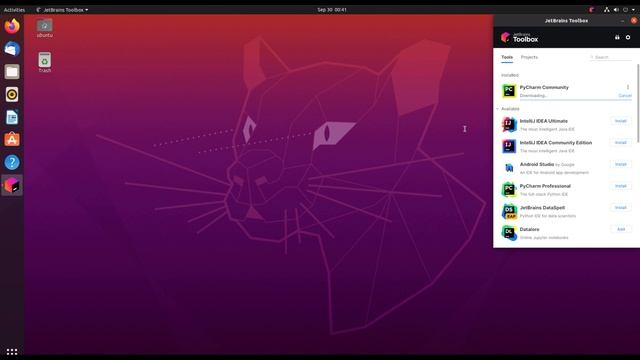This screenshot has height=360, width=640.
Task: Open the Activities overview
Action: point(14,9)
